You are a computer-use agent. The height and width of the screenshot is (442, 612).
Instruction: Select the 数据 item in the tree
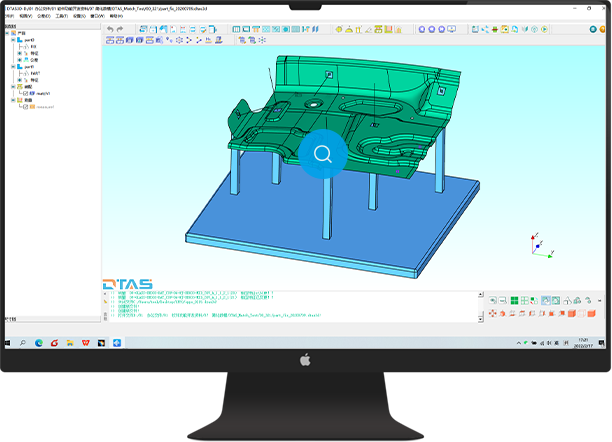tap(27, 99)
